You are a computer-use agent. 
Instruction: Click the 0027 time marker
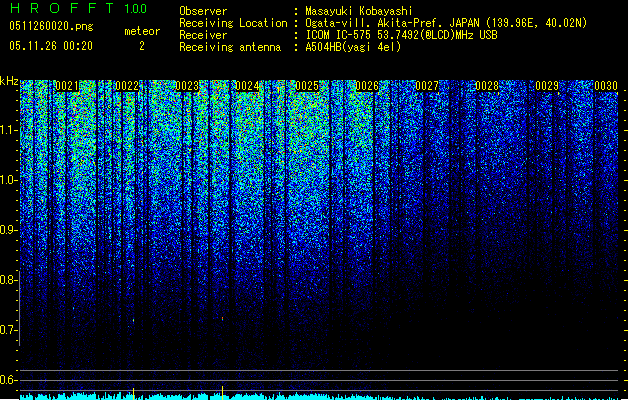427,86
